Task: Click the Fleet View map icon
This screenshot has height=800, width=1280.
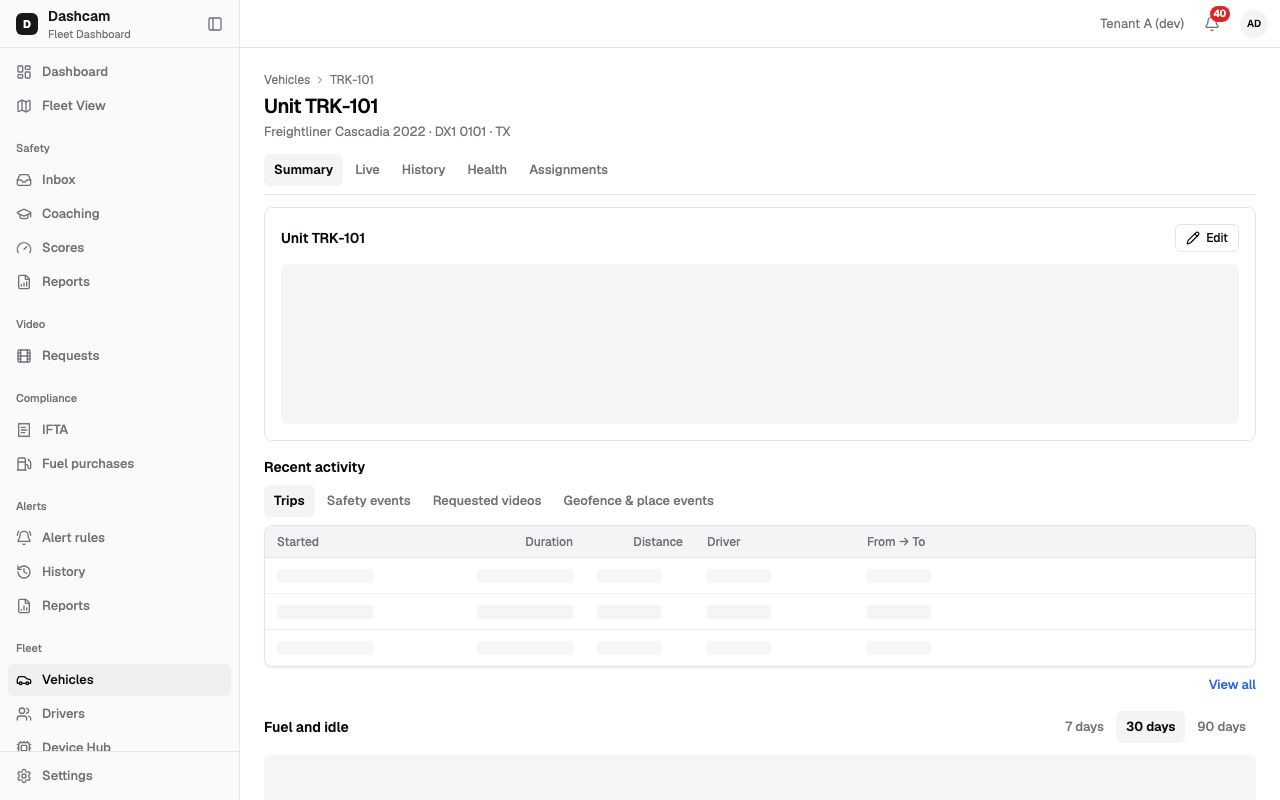Action: pos(24,106)
